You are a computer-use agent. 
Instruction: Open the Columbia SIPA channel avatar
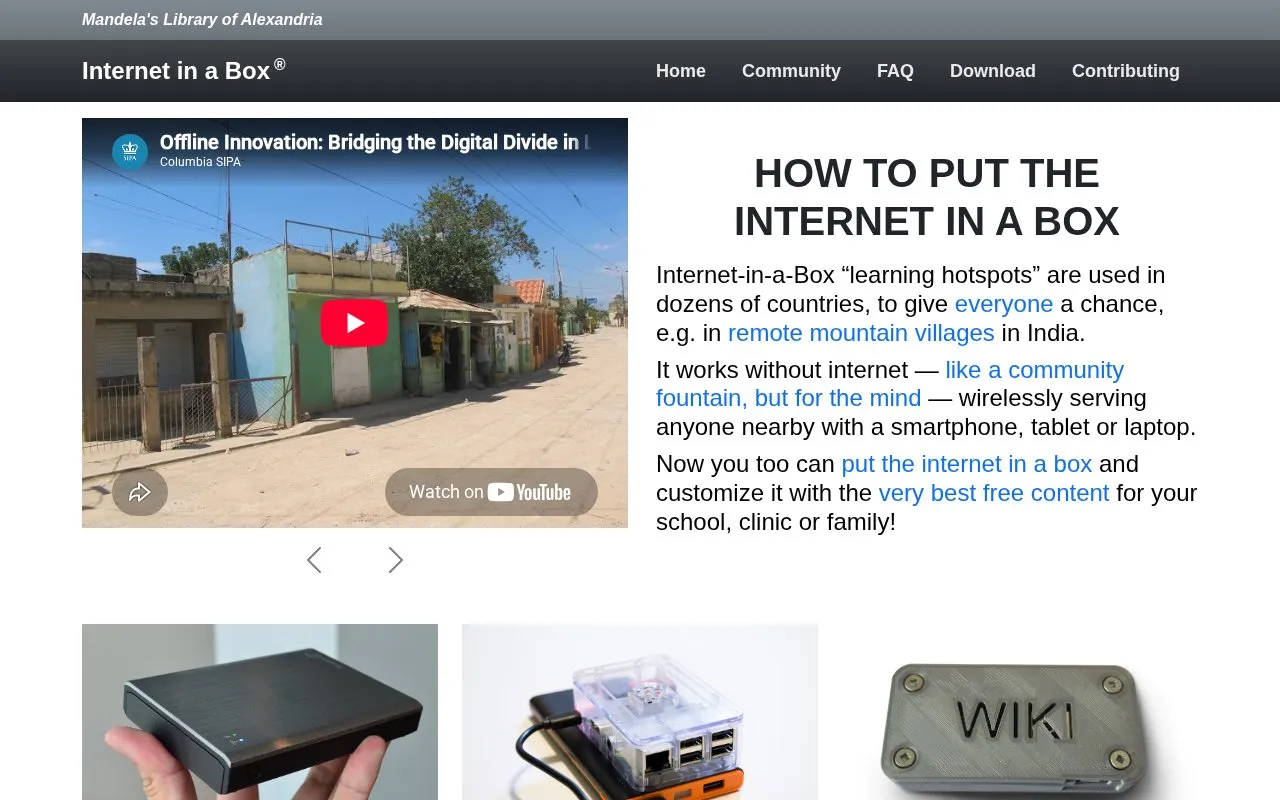[130, 152]
